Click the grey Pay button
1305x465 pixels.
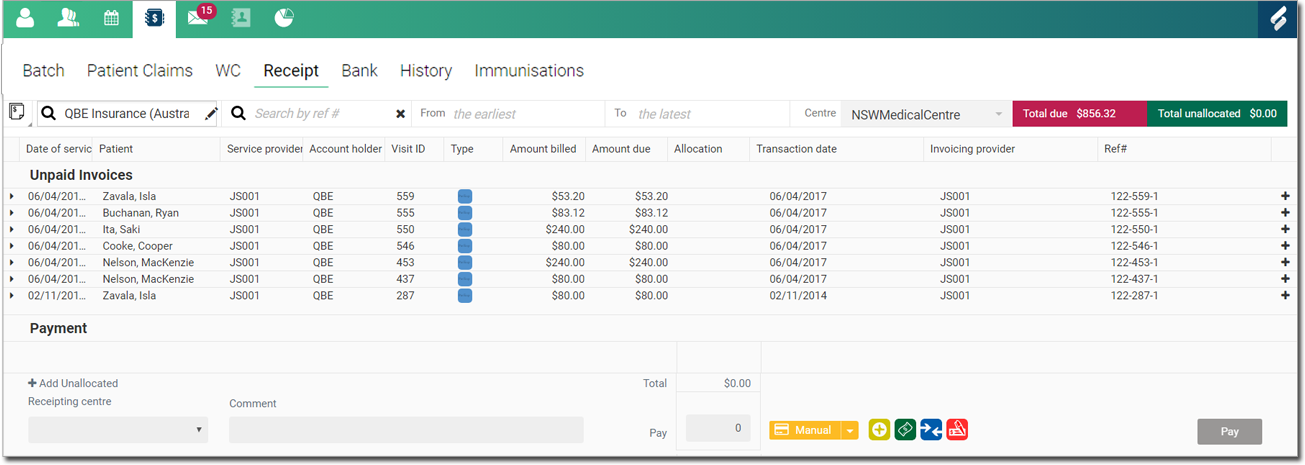(1230, 432)
